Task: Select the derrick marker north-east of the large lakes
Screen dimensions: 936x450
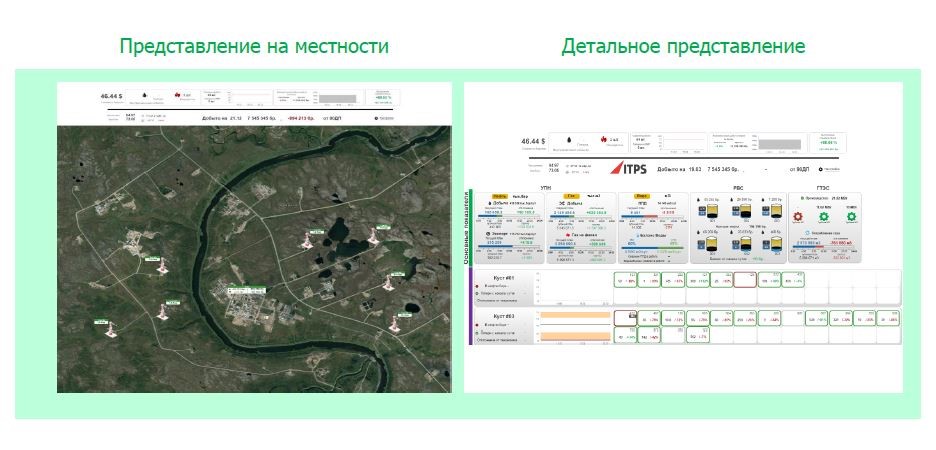Action: [x=373, y=235]
